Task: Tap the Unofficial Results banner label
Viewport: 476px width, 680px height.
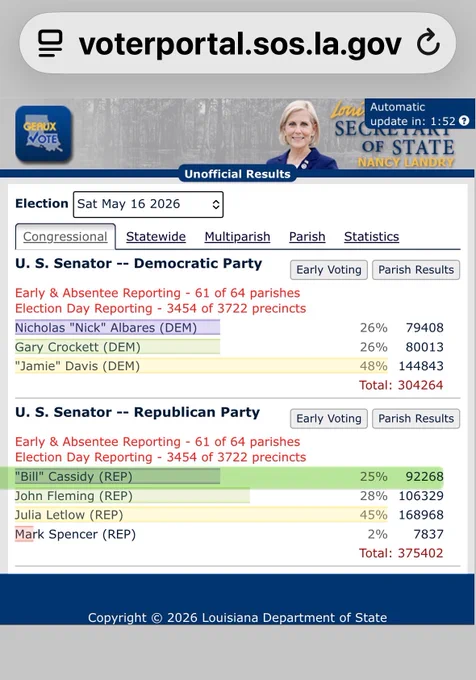Action: 237,174
